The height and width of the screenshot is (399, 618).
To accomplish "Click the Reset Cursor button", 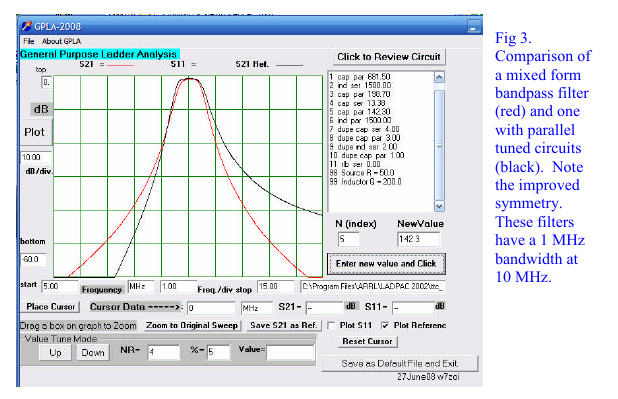I will 367,341.
